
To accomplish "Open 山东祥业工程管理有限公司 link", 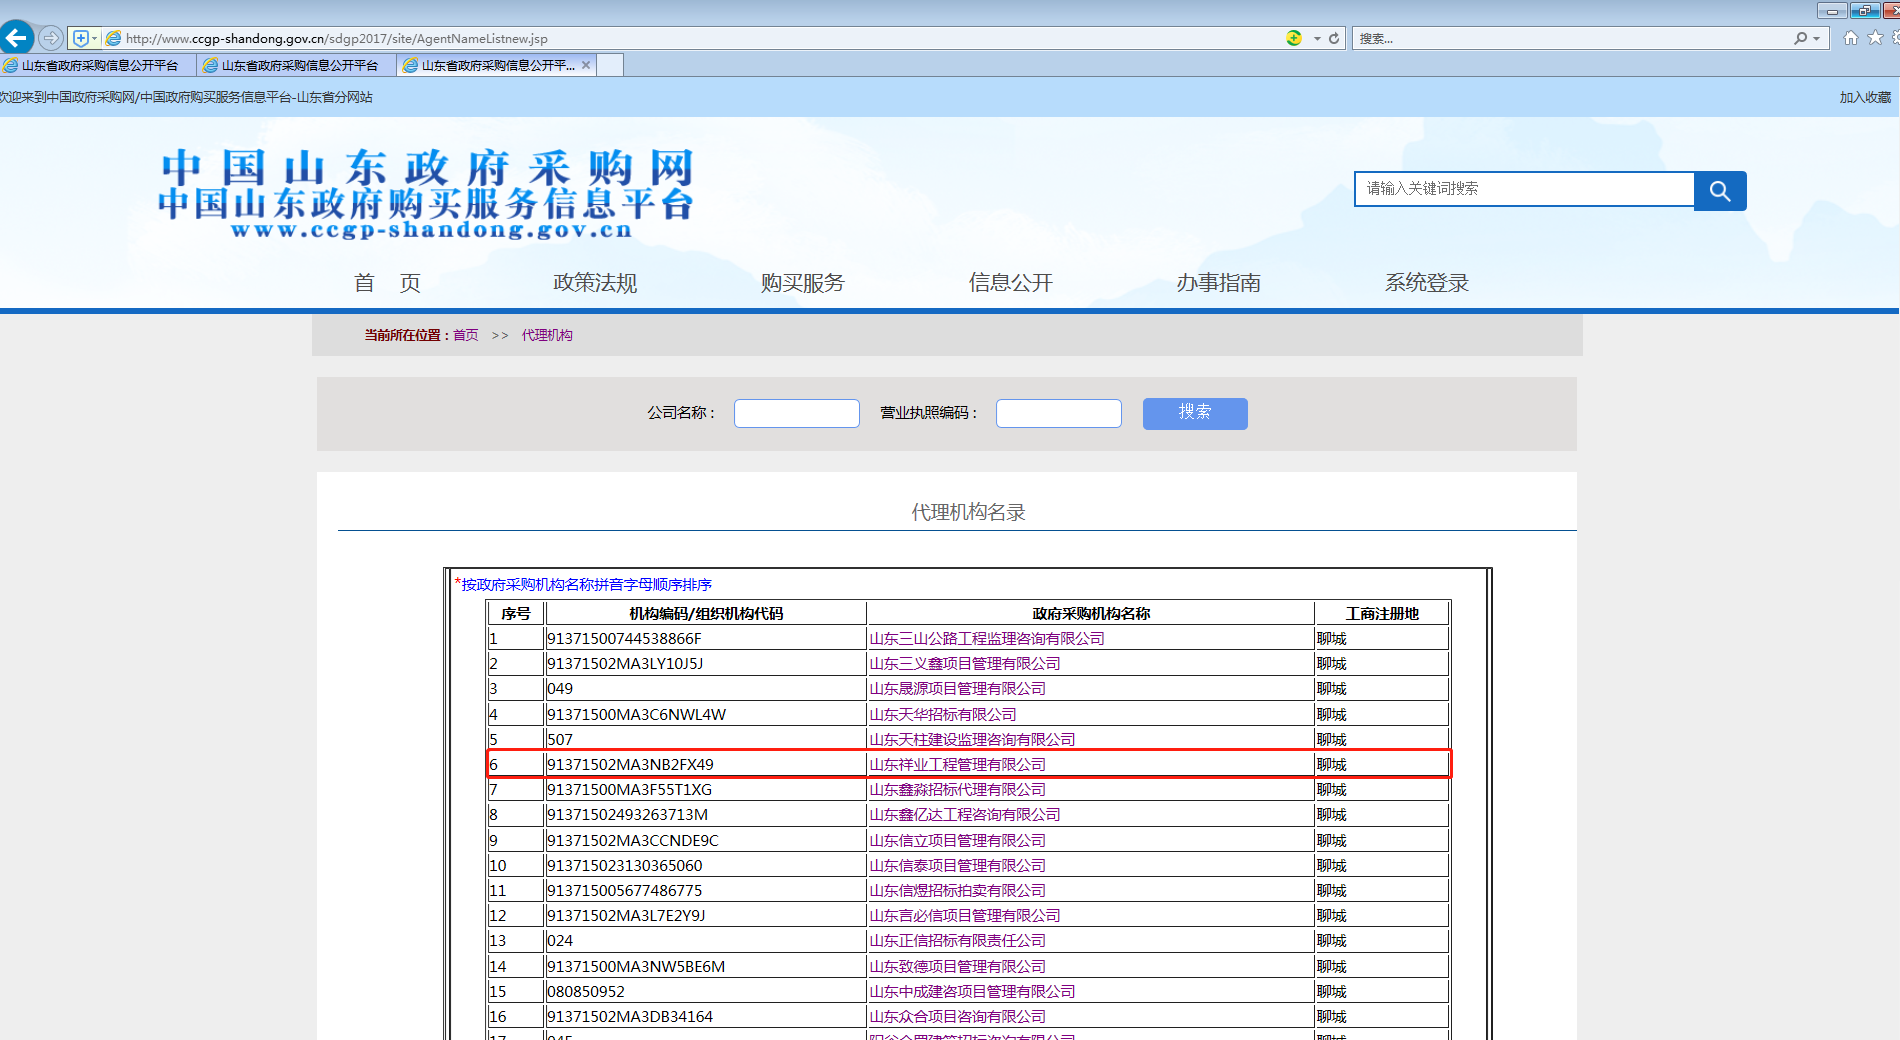I will click(957, 765).
